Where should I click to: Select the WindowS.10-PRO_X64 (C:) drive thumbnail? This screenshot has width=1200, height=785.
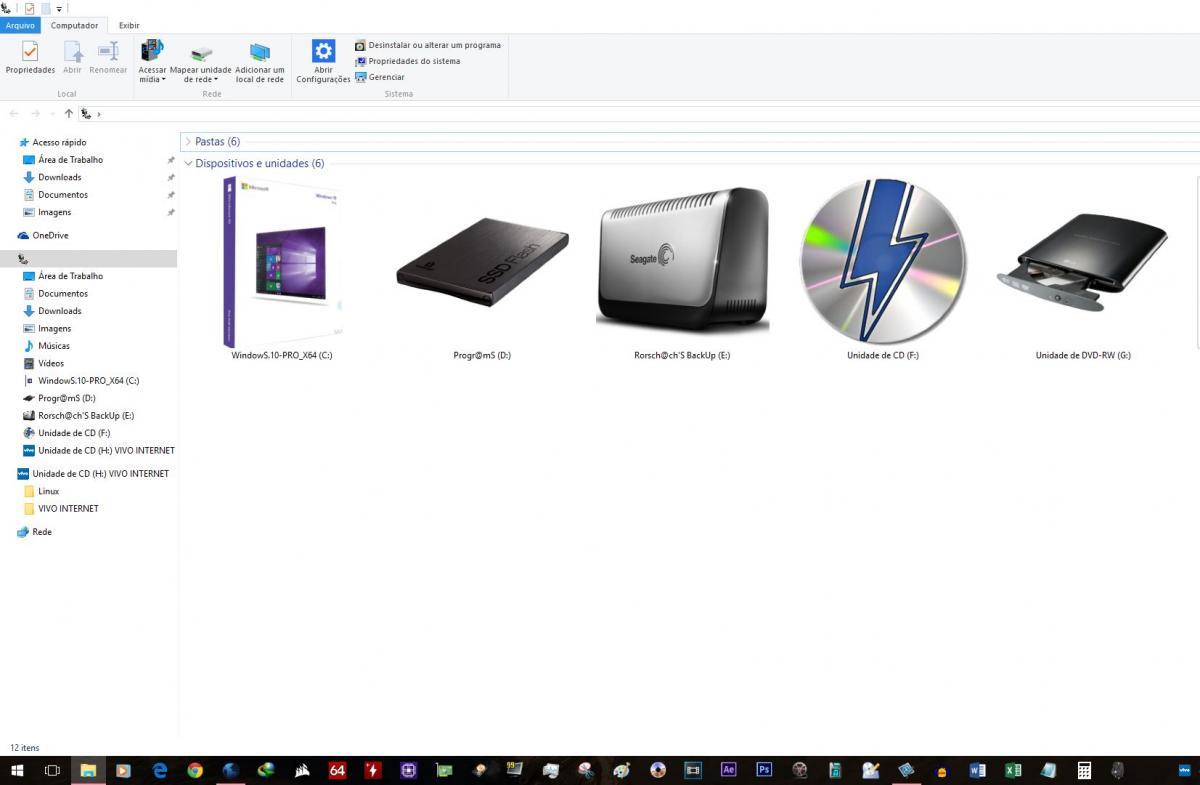pos(282,269)
